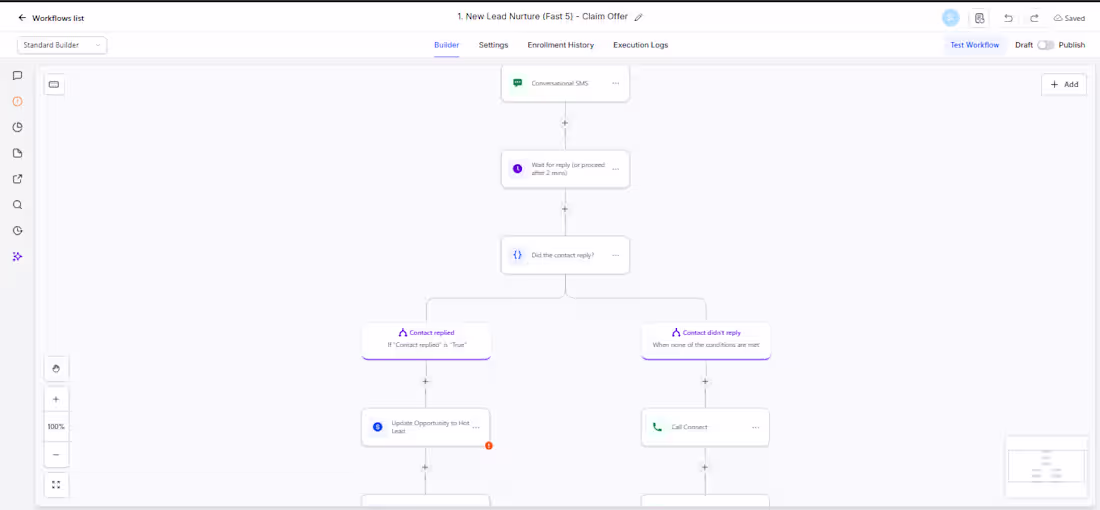This screenshot has width=1100, height=510.
Task: Open the three-dot menu on Conversational SMS
Action: [x=615, y=83]
